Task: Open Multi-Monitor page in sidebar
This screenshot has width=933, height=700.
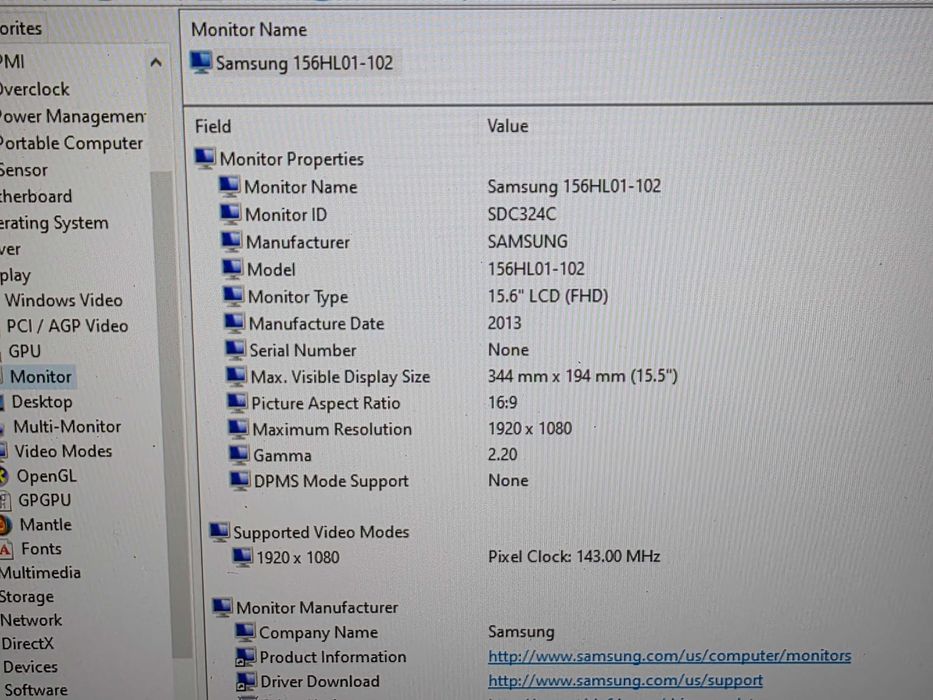Action: (x=67, y=427)
